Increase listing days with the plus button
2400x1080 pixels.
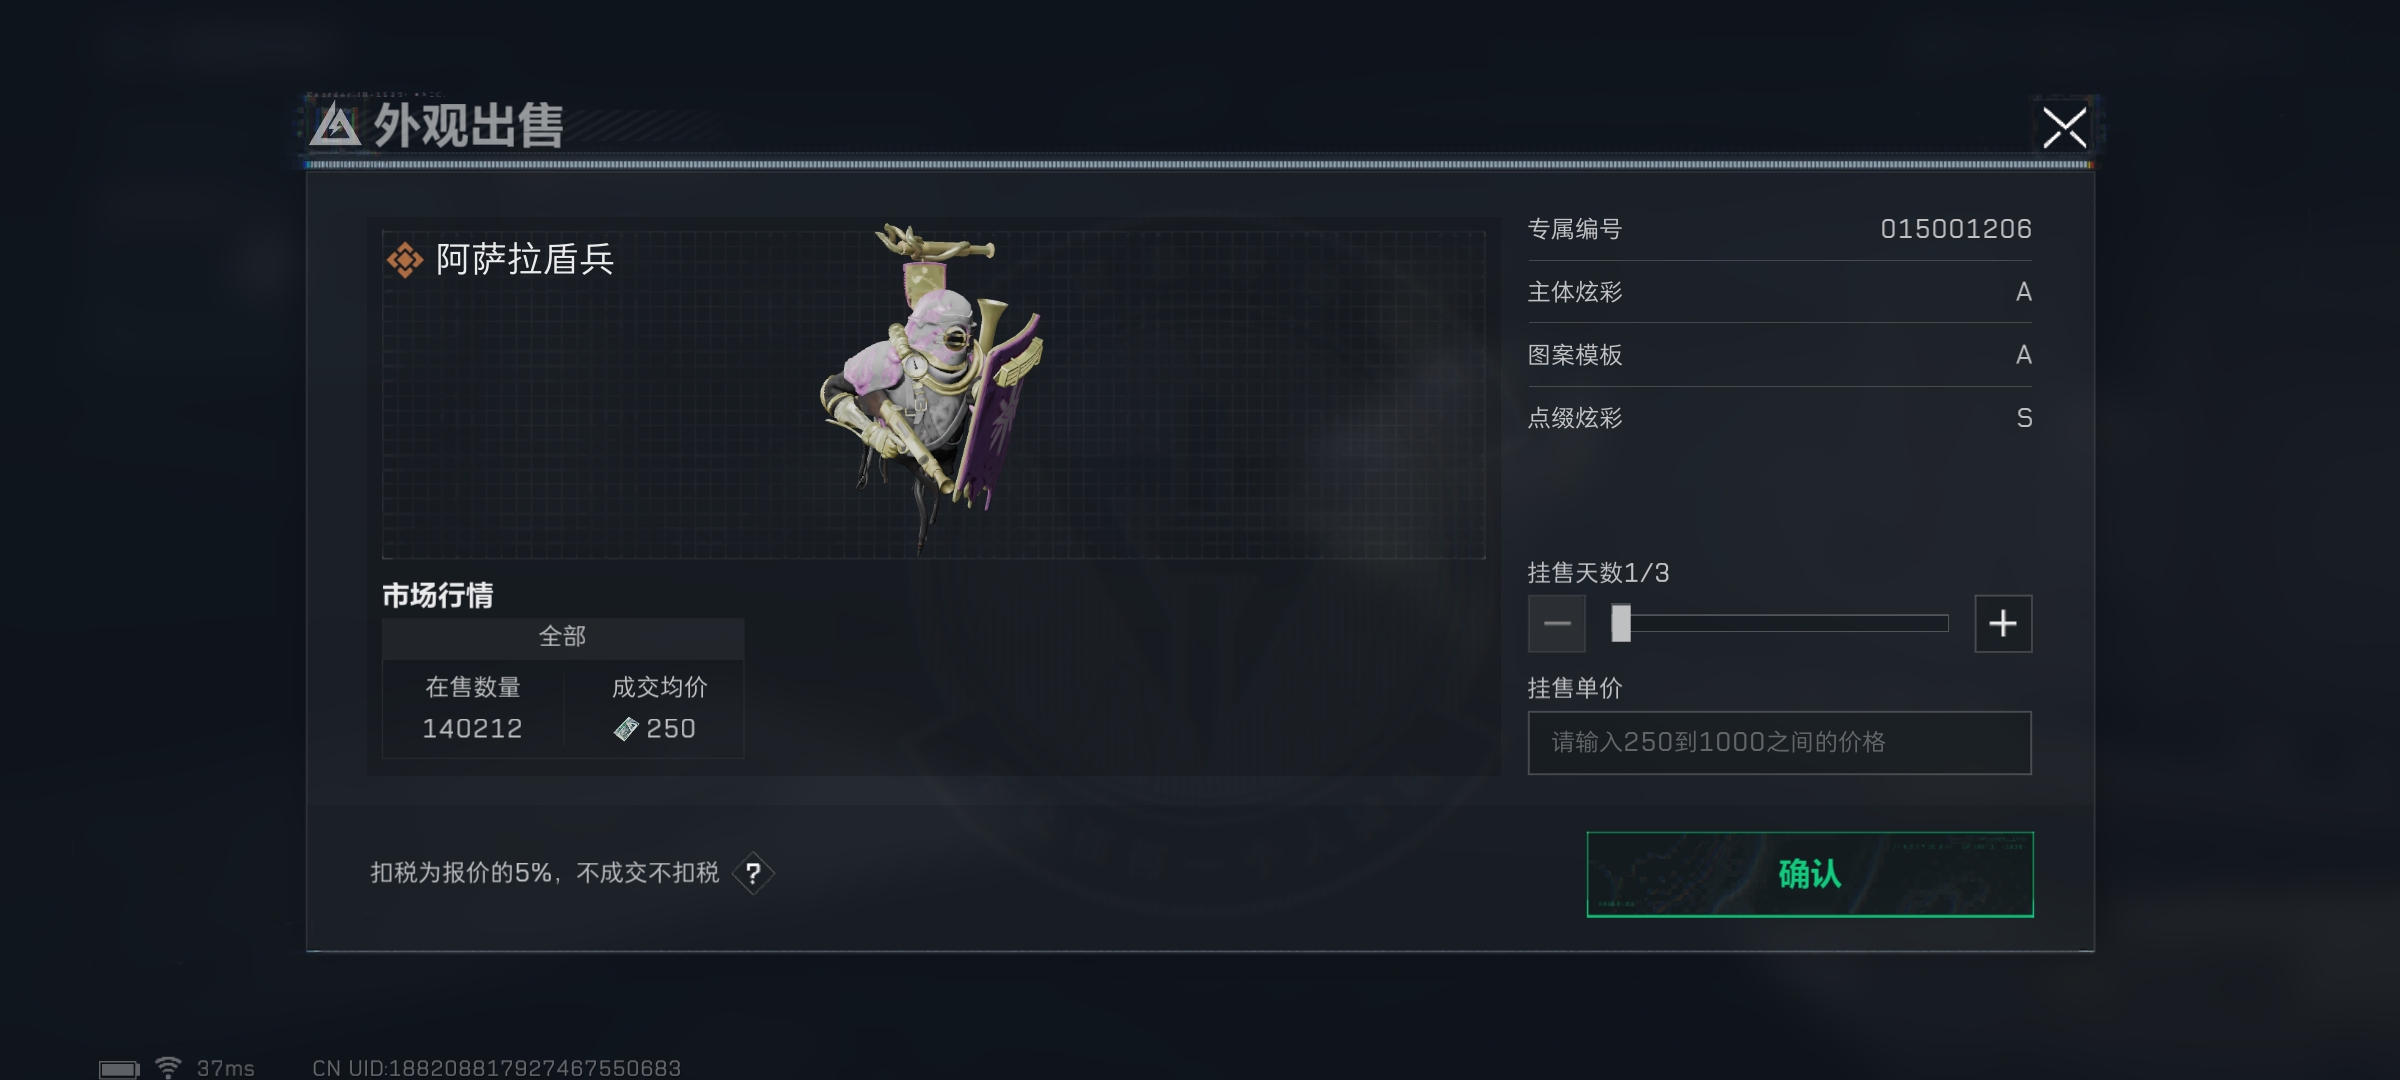tap(2003, 624)
